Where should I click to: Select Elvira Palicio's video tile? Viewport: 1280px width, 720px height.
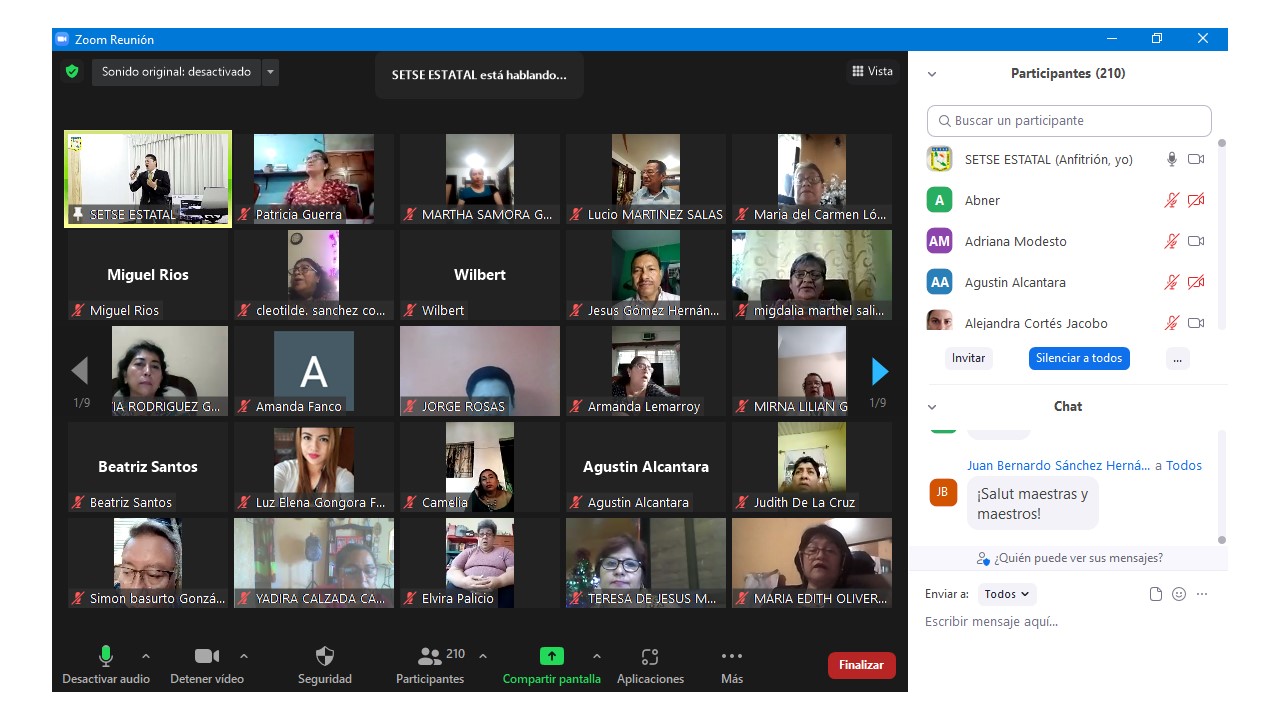point(480,563)
